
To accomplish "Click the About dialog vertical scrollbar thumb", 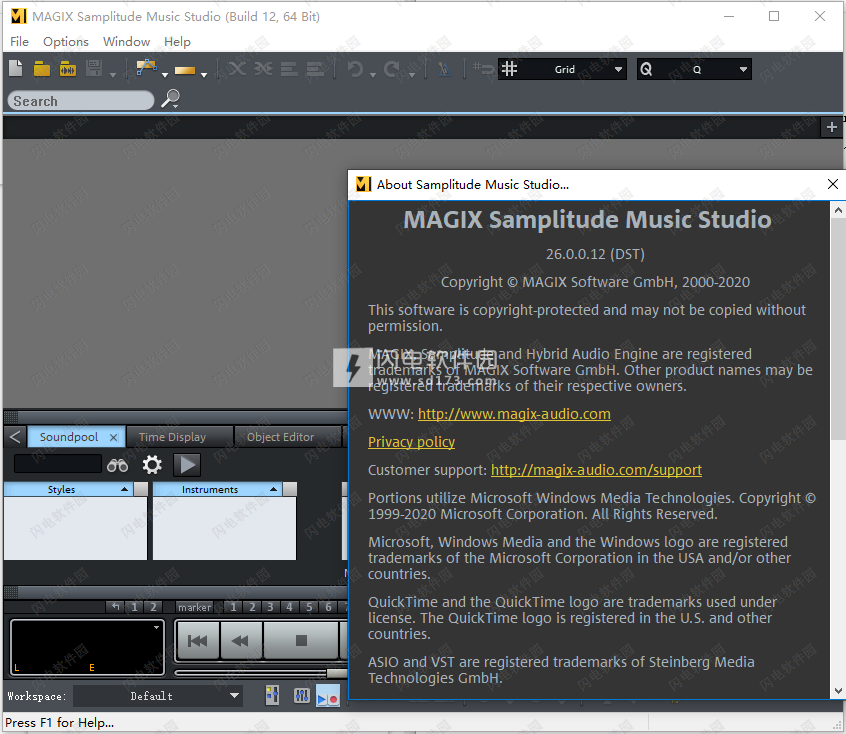I will (838, 329).
